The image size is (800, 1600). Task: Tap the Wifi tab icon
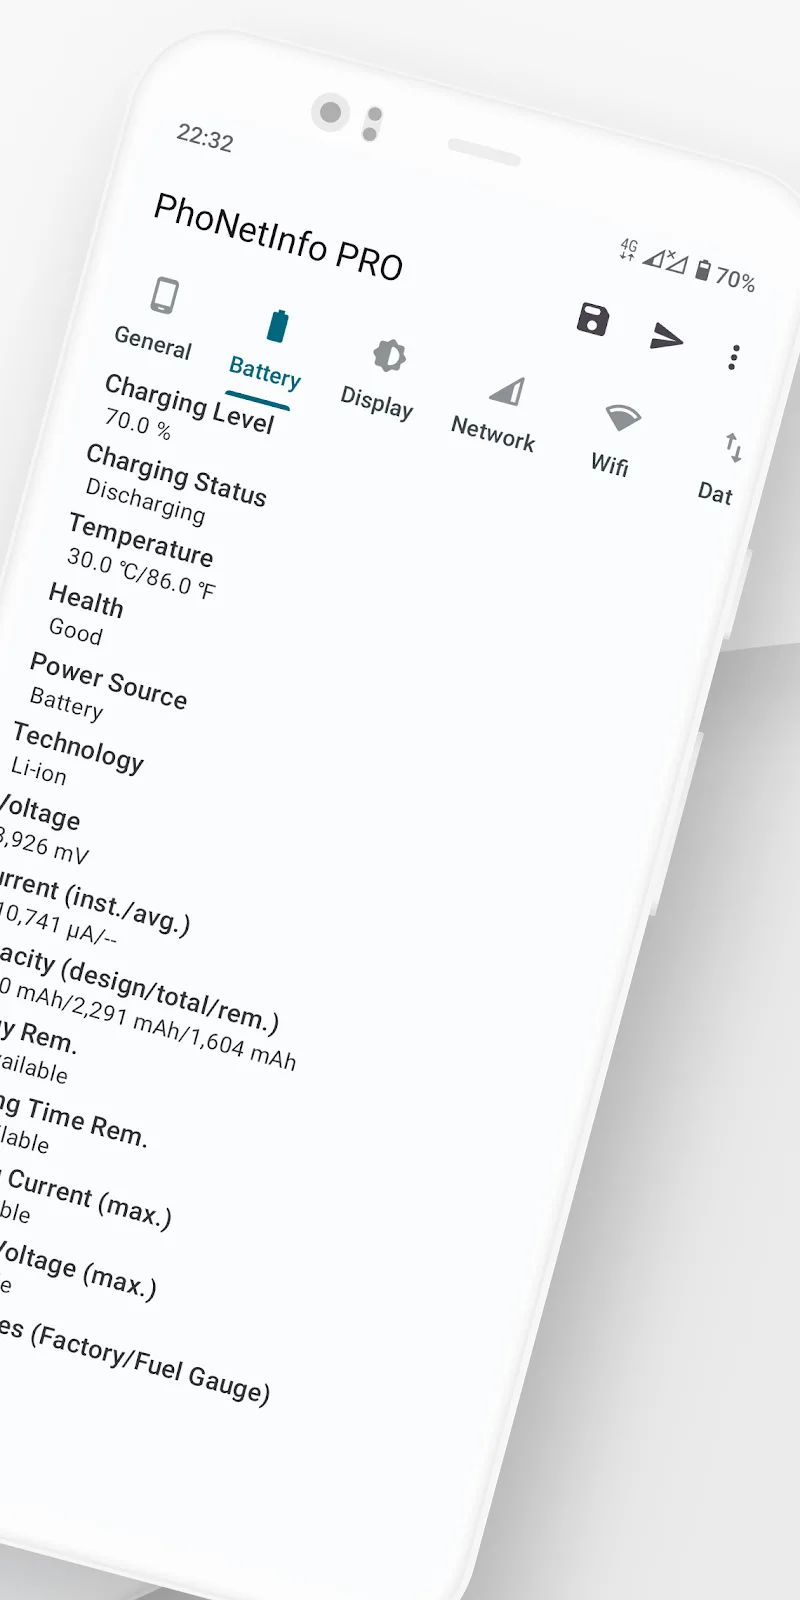pos(622,418)
